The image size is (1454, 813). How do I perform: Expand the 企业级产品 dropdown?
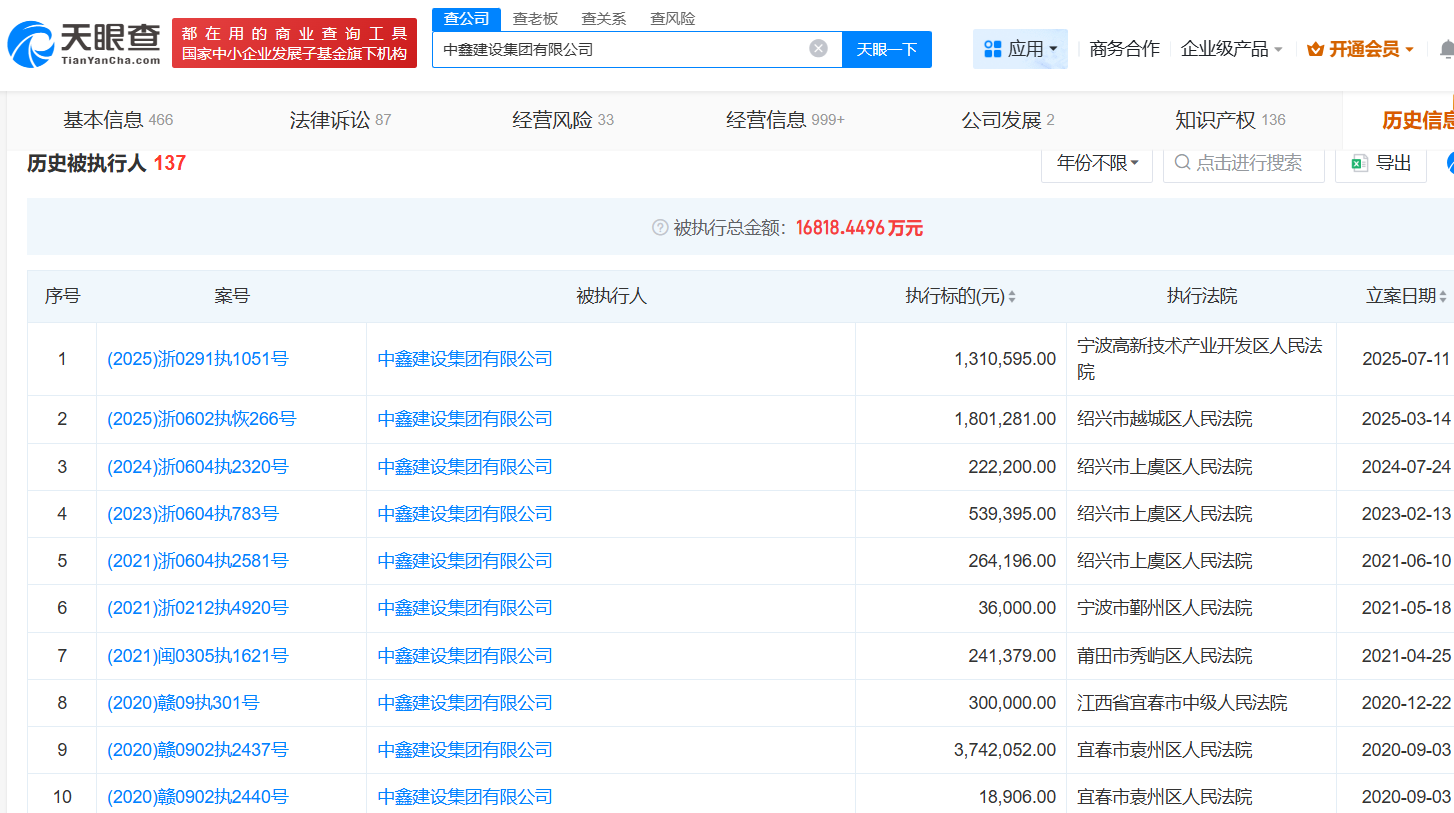(x=1231, y=49)
